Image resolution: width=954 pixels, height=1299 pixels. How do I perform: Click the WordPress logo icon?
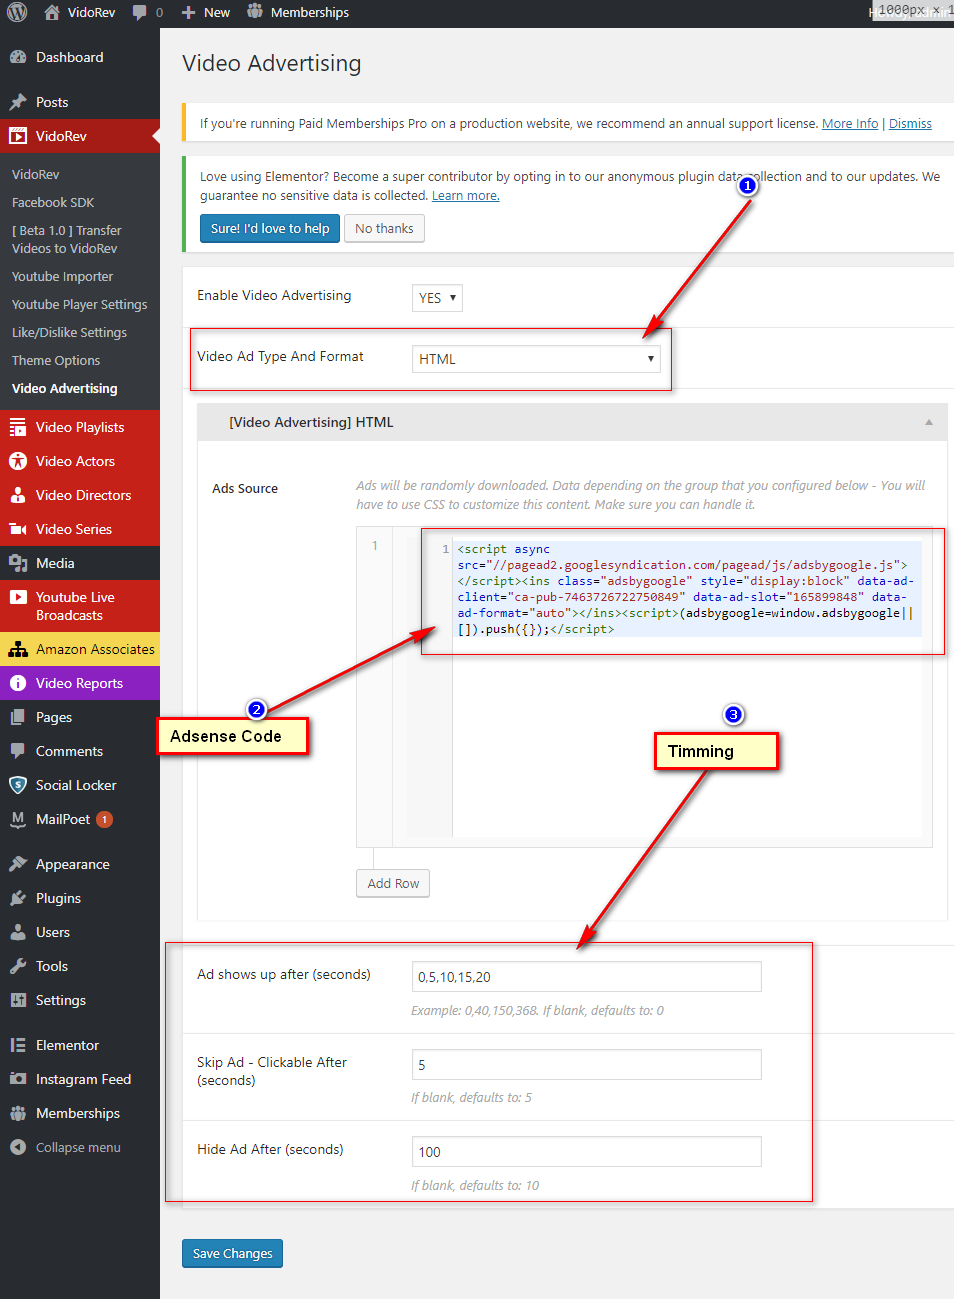[x=17, y=12]
